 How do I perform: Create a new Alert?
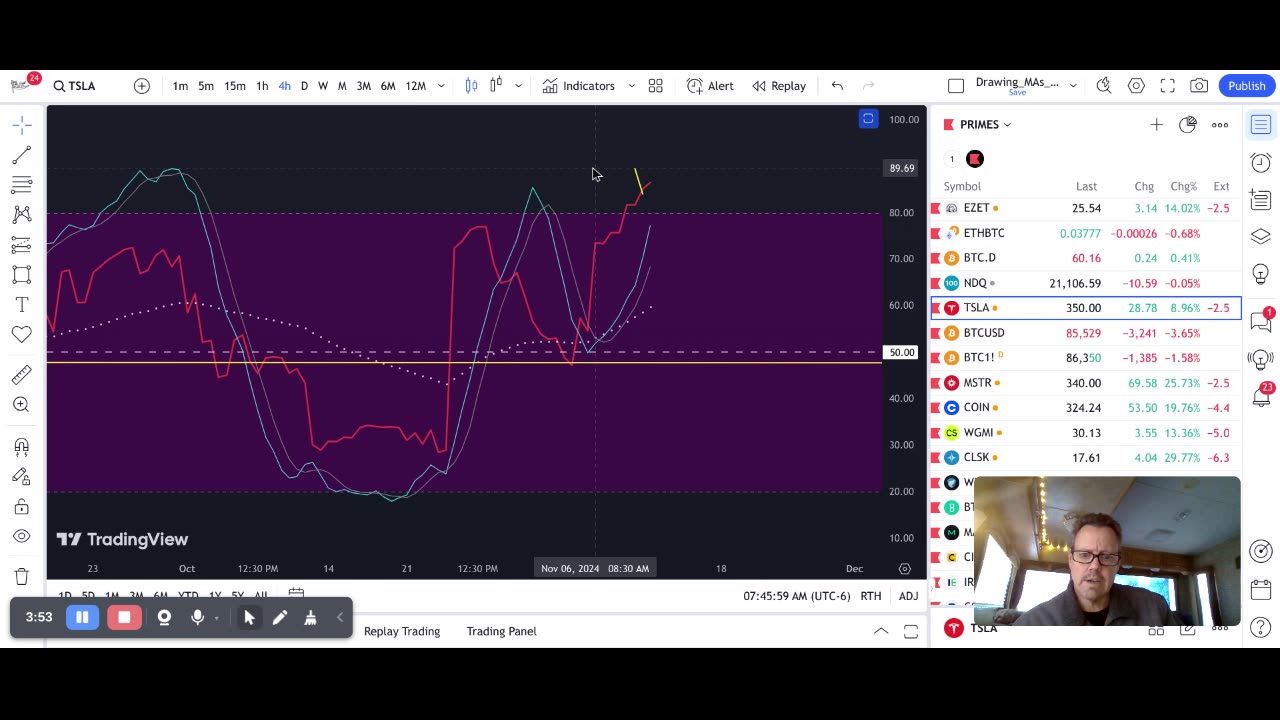[x=710, y=86]
